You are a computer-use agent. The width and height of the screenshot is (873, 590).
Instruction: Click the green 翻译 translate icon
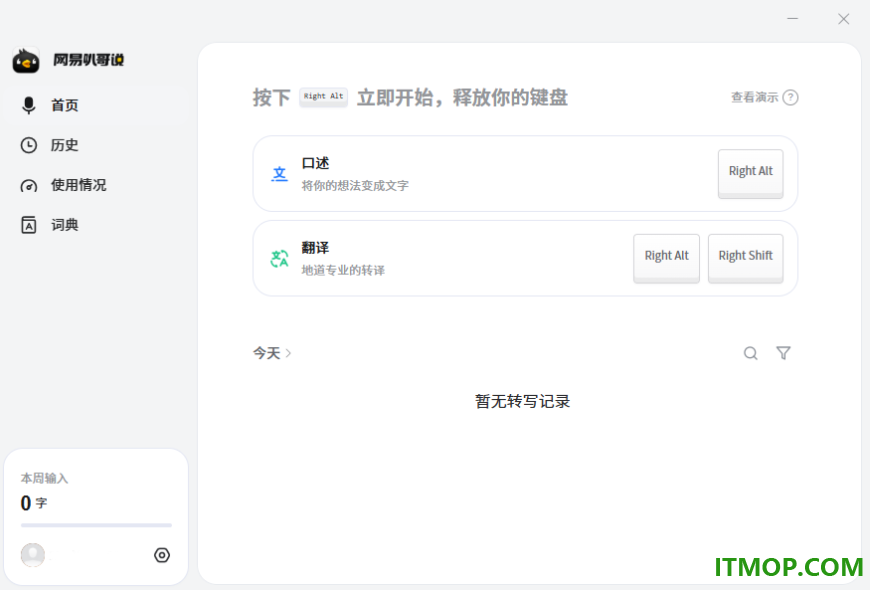point(279,258)
